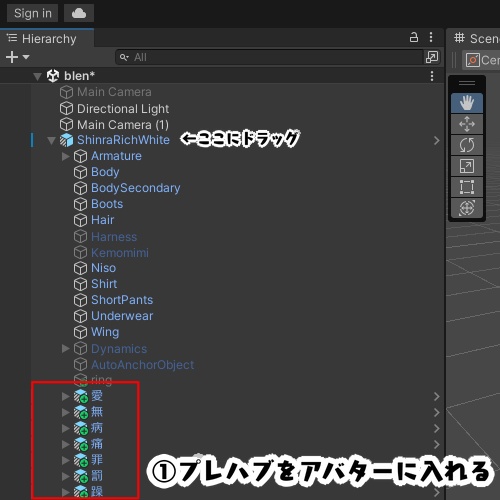The image size is (500, 500).
Task: Select the disabled Kemomimi object
Action: (x=120, y=253)
